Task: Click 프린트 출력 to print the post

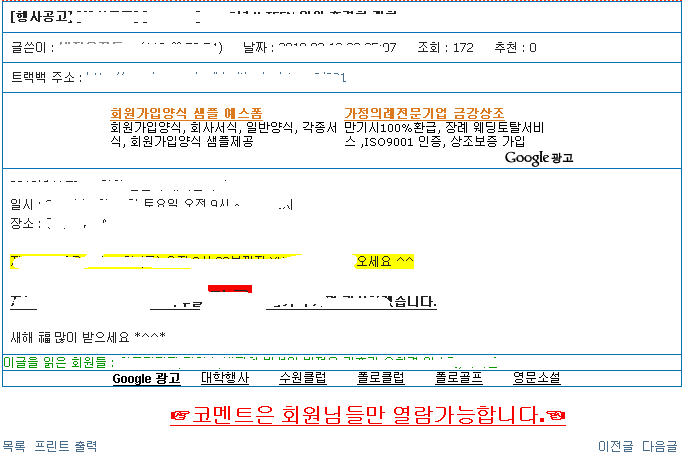Action: [66, 446]
